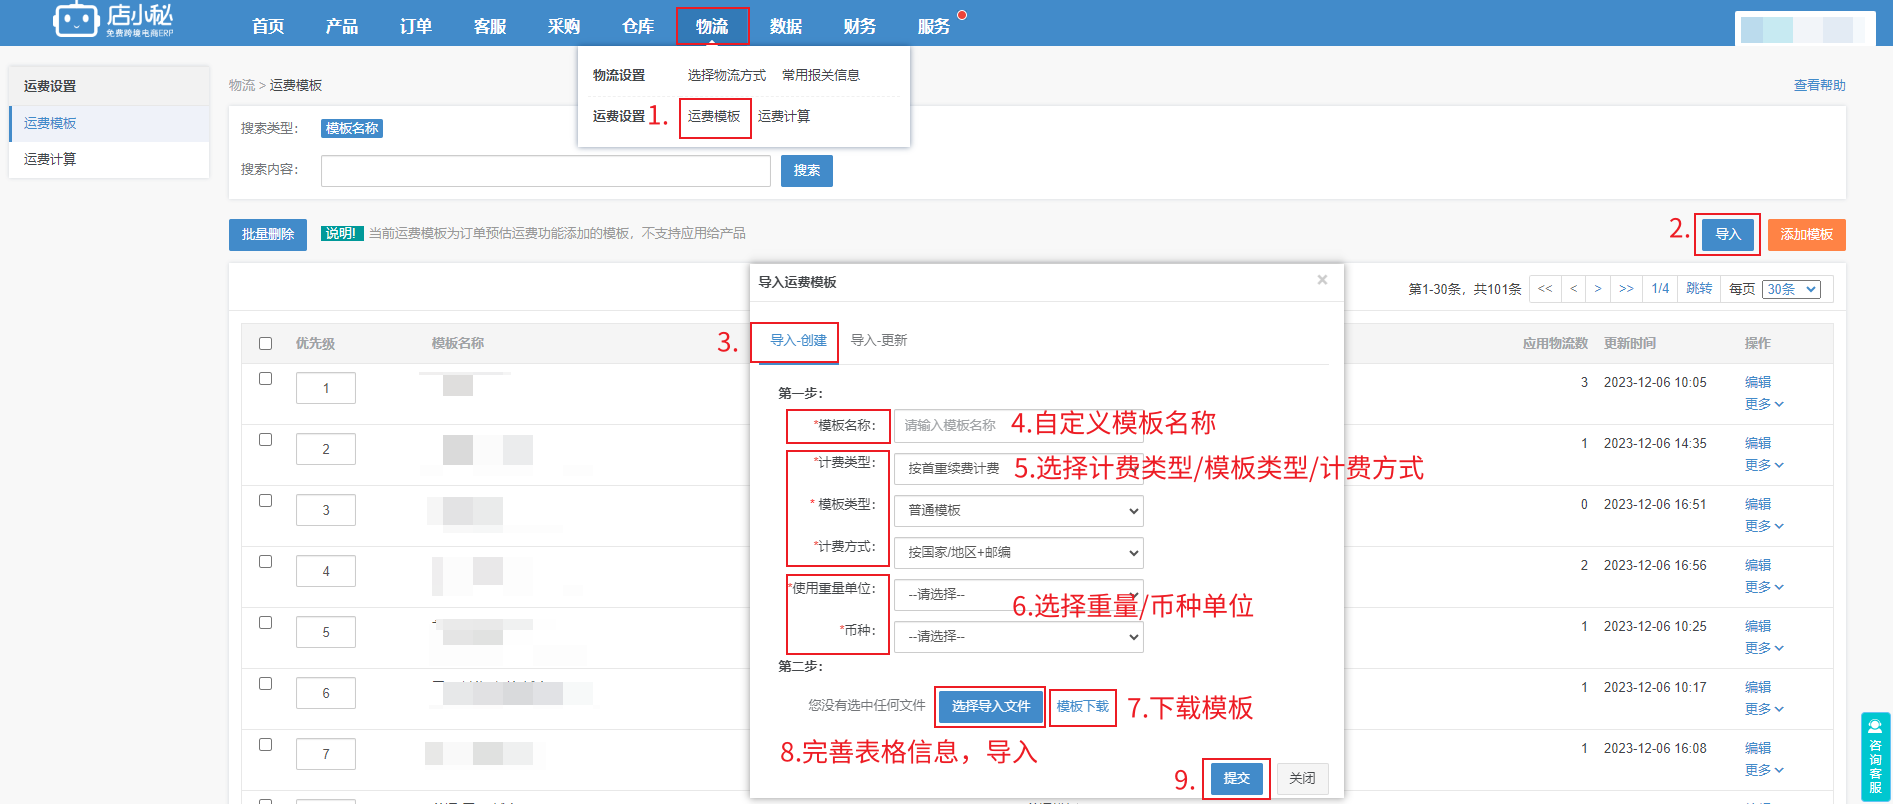Focus the 搜索内容 search input field
The width and height of the screenshot is (1893, 804).
(546, 171)
